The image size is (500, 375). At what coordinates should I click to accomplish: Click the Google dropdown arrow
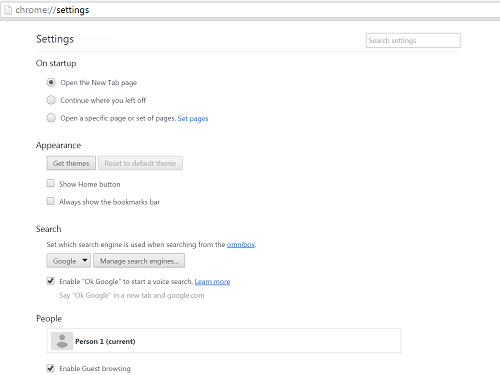click(85, 260)
